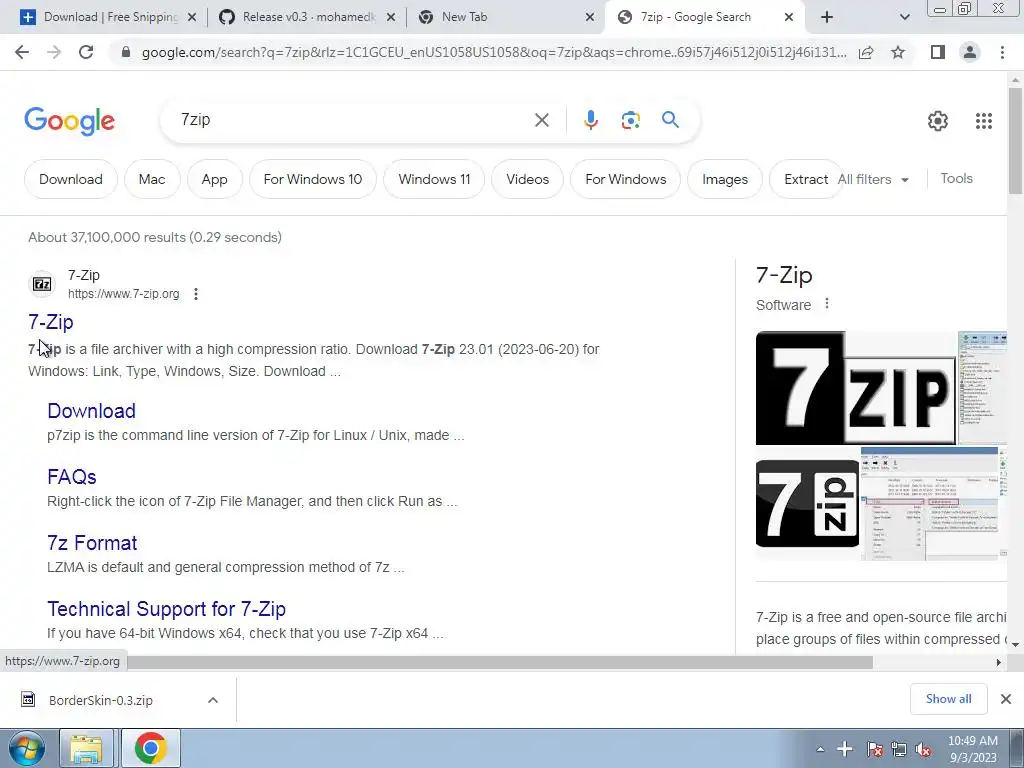
Task: View site info via address bar lock icon
Action: (127, 52)
